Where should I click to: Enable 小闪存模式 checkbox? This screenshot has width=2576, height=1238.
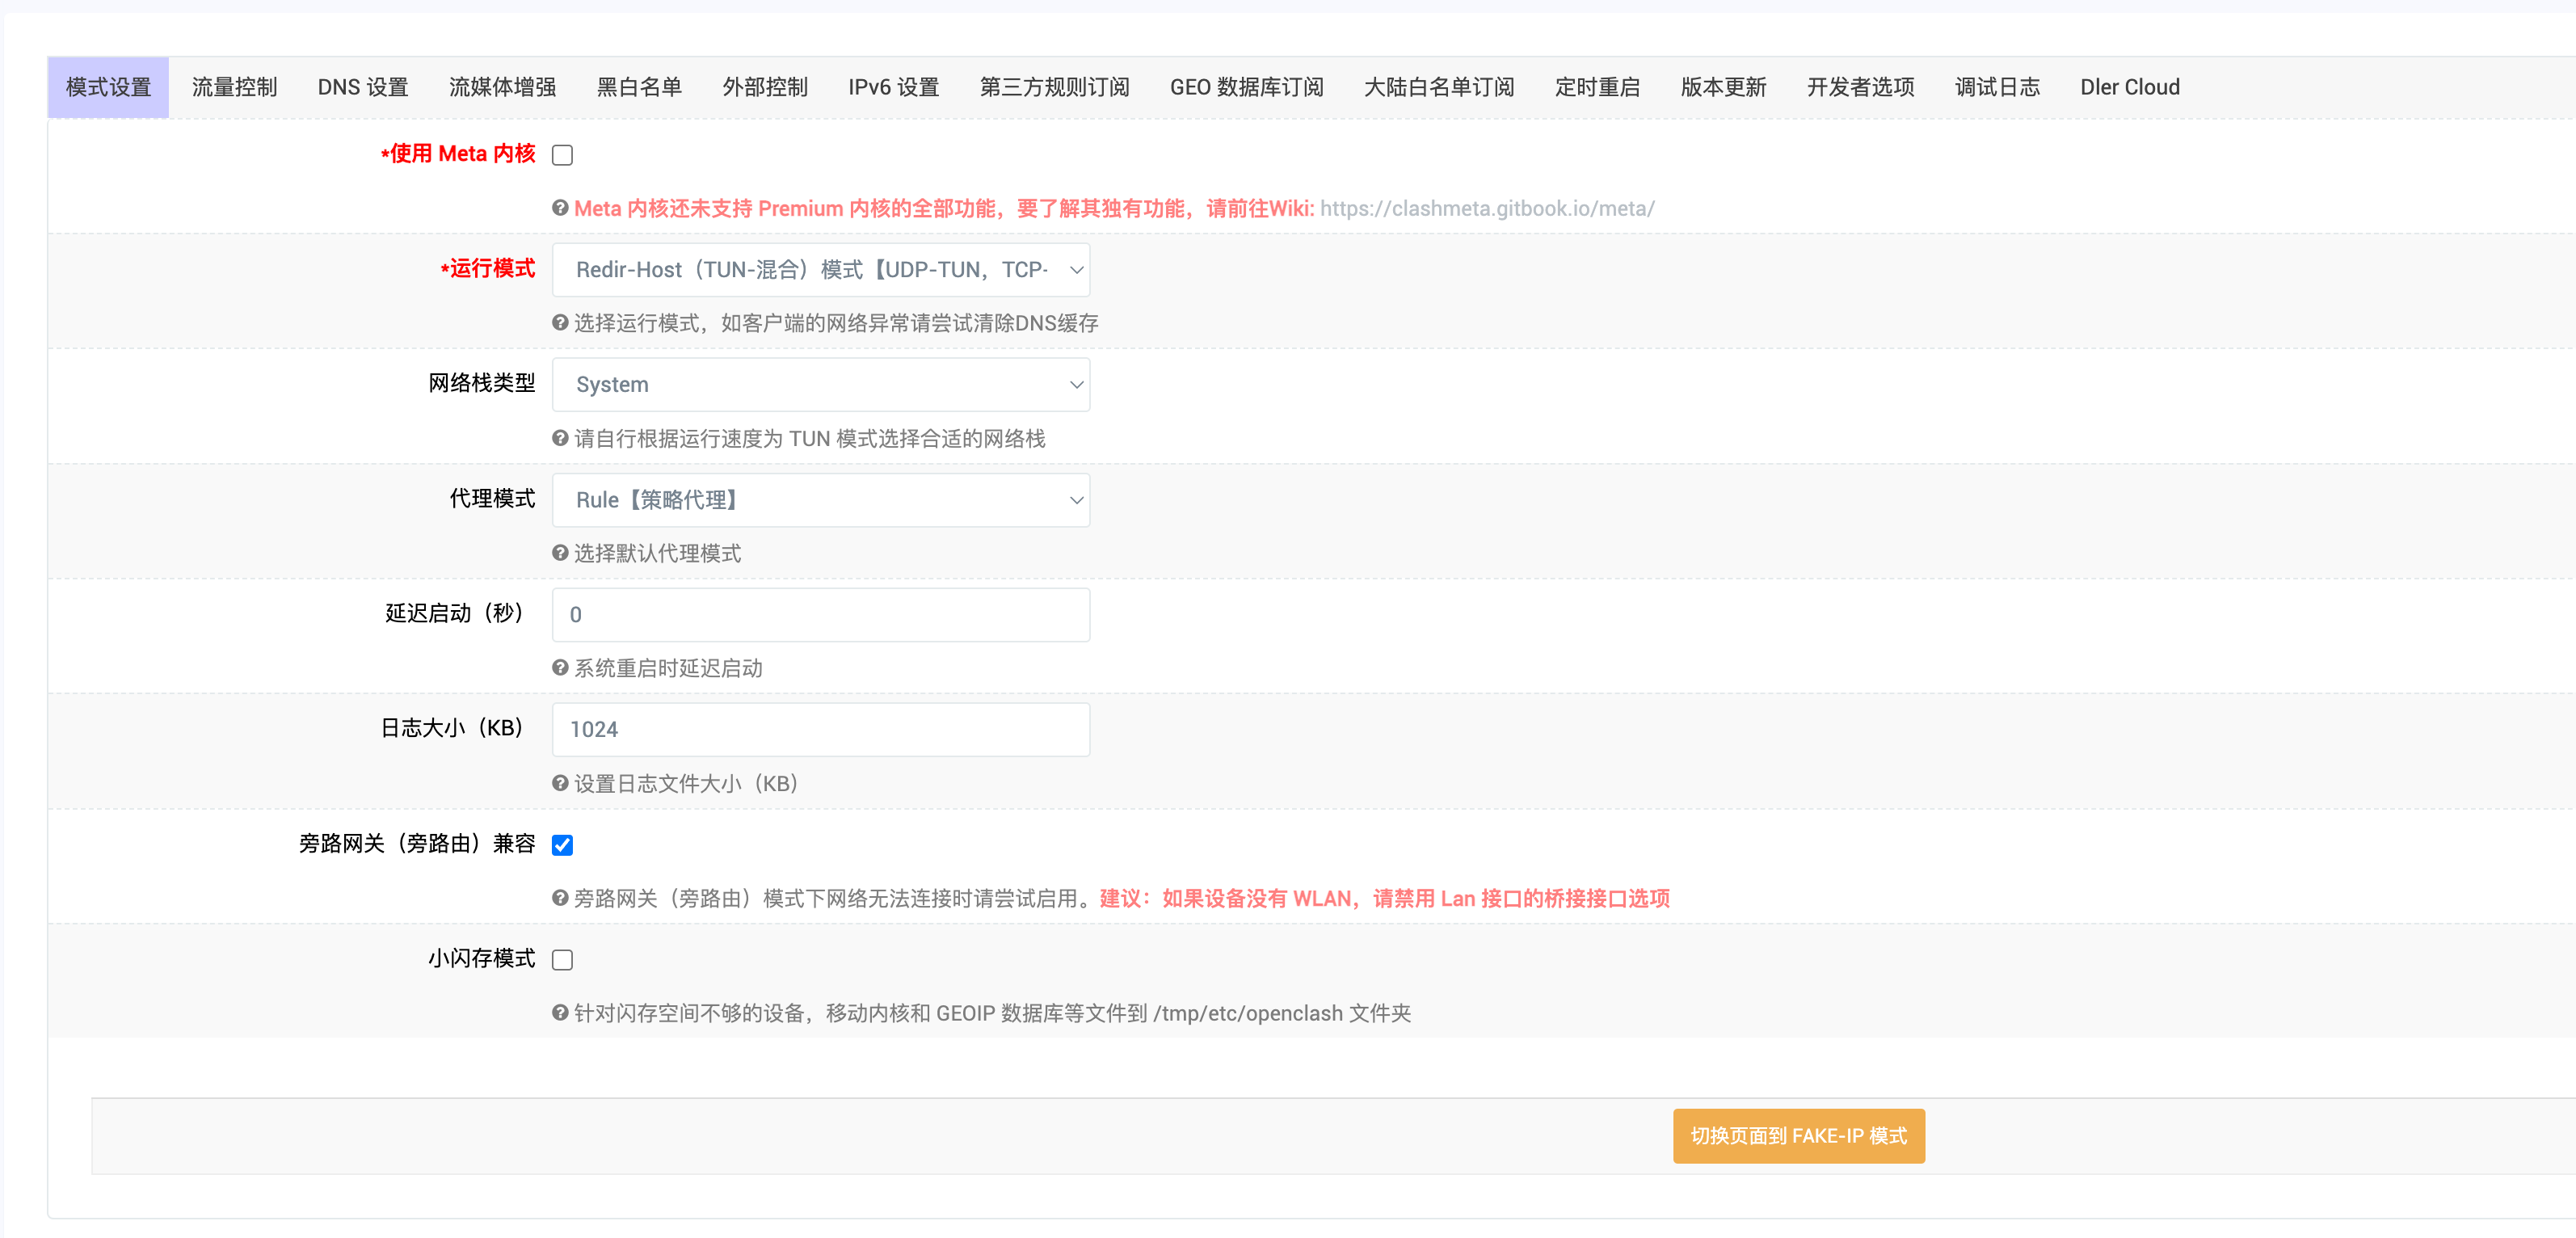(563, 960)
